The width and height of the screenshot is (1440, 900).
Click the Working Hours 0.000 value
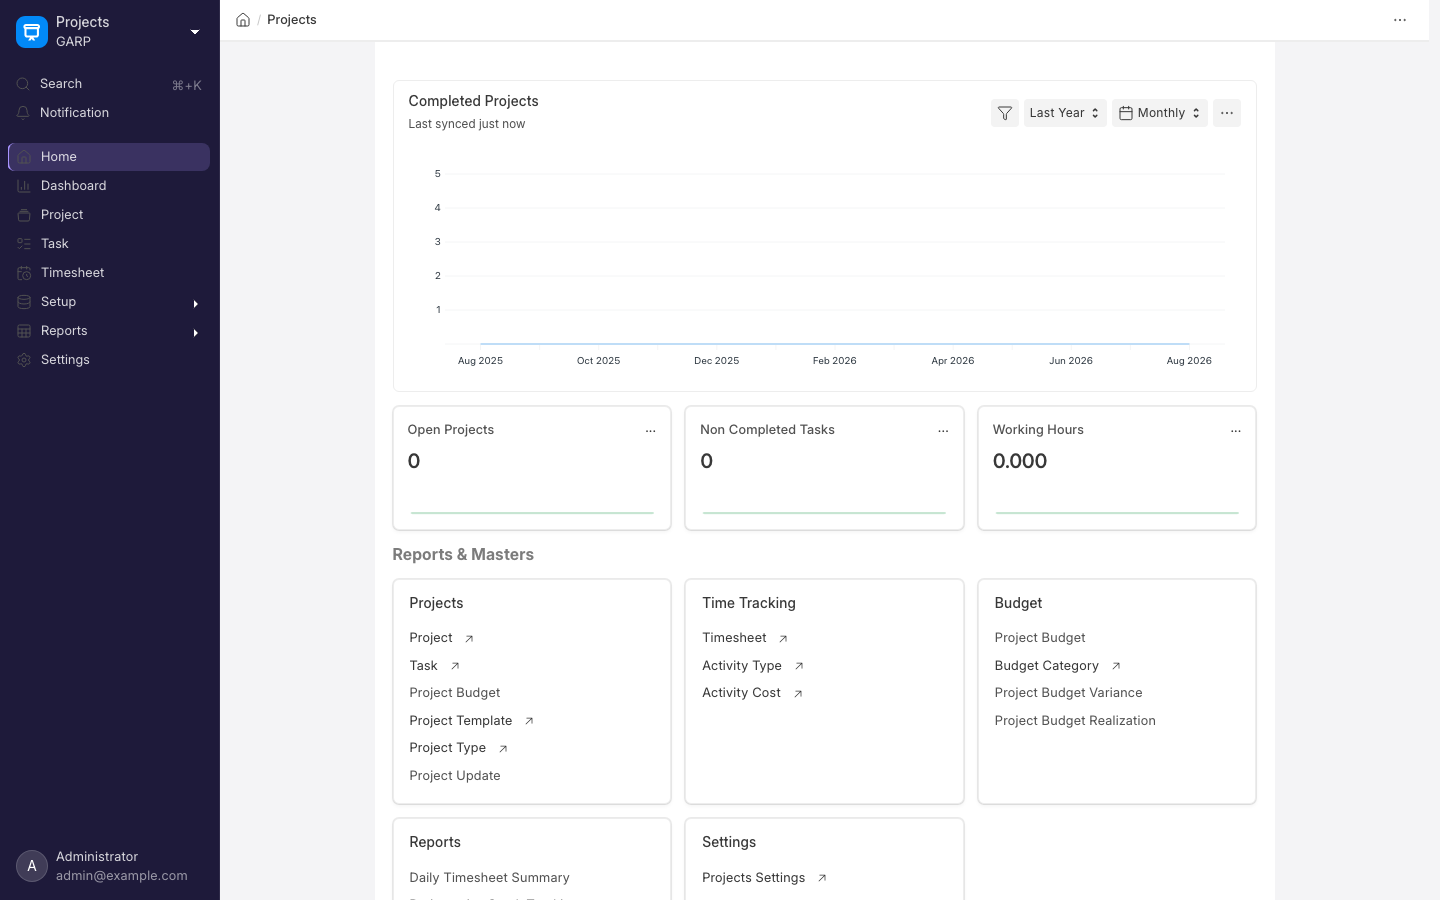point(1020,461)
